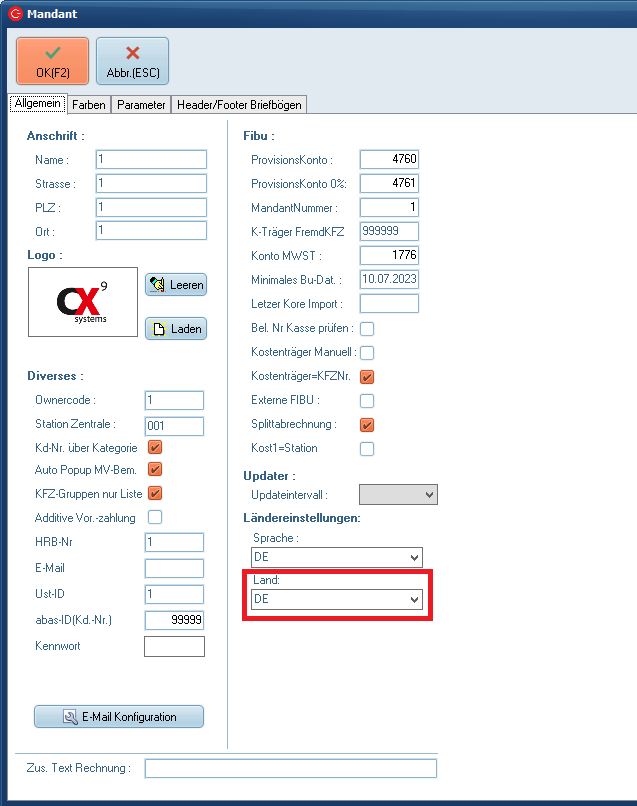
Task: Enable Bel. Nr Kasse prüfen checkbox
Action: [367, 328]
